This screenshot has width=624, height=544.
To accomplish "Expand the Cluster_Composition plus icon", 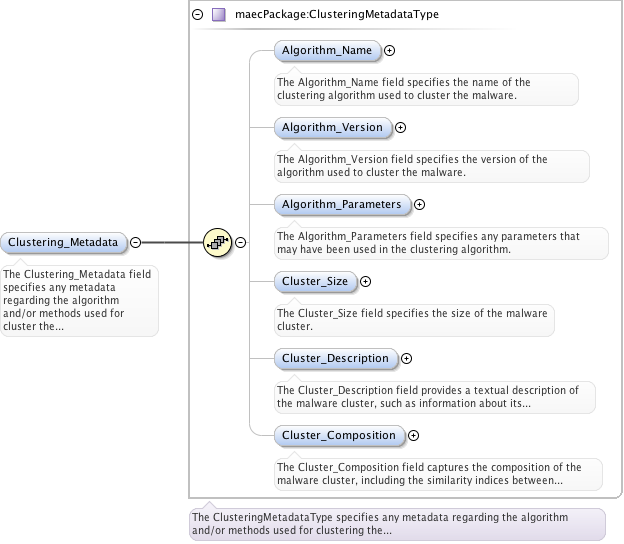I will coord(413,435).
